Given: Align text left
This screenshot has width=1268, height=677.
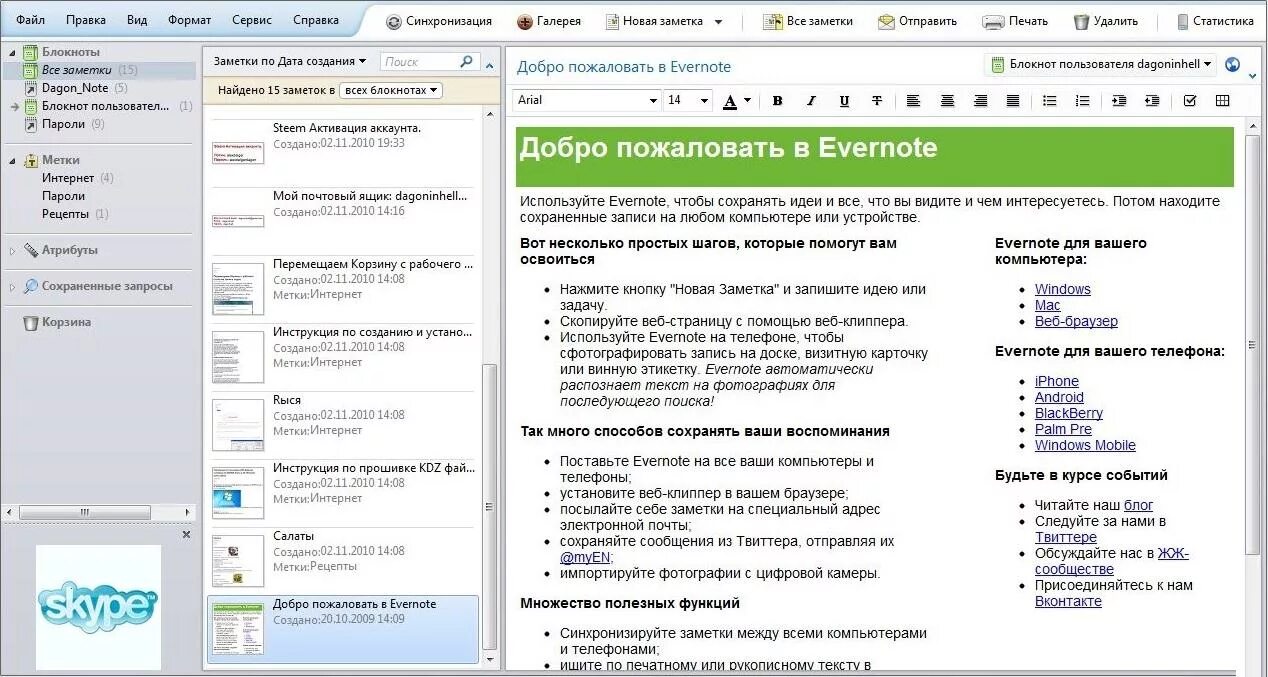Looking at the screenshot, I should tap(913, 100).
